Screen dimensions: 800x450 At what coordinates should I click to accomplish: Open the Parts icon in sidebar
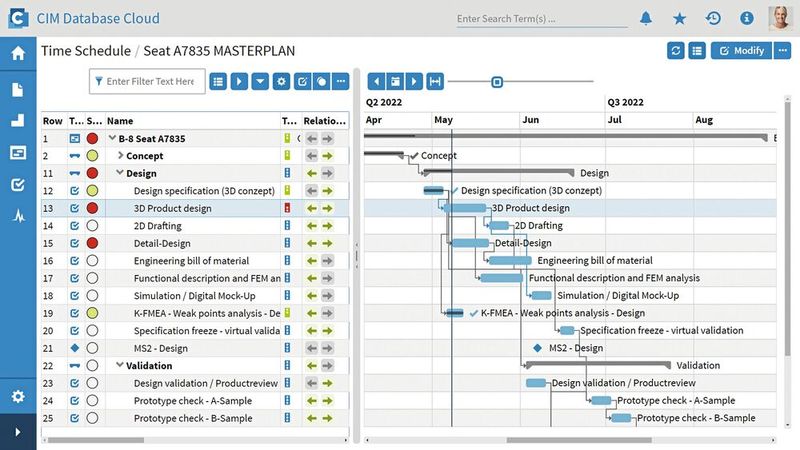coord(18,120)
